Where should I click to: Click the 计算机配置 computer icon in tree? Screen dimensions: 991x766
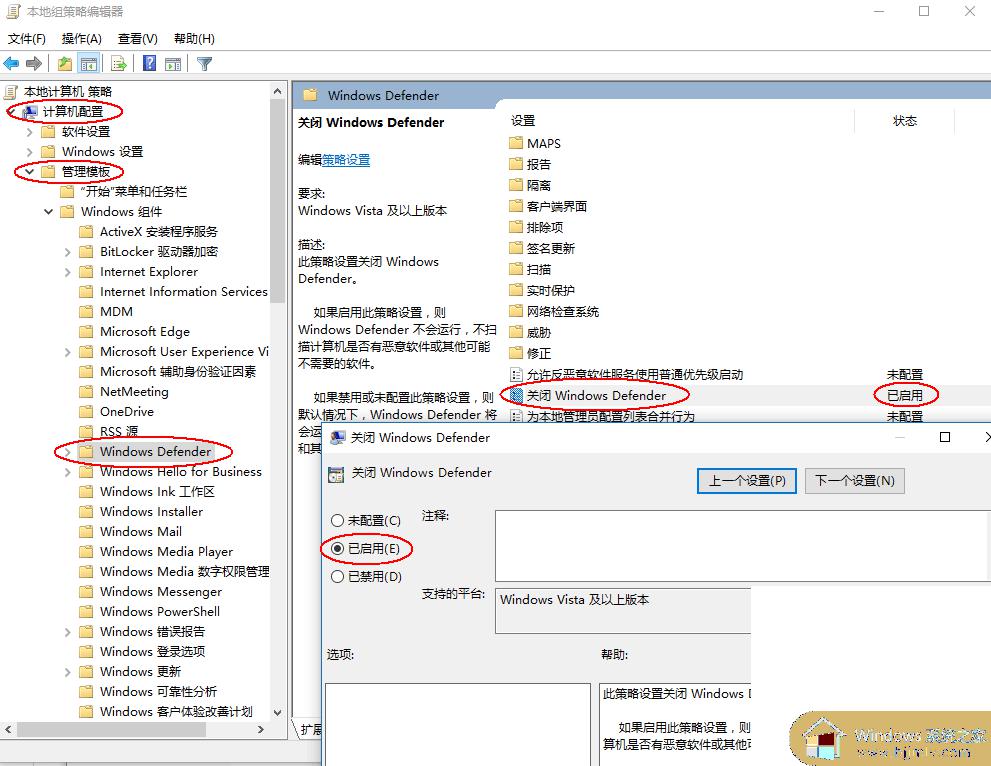(29, 112)
